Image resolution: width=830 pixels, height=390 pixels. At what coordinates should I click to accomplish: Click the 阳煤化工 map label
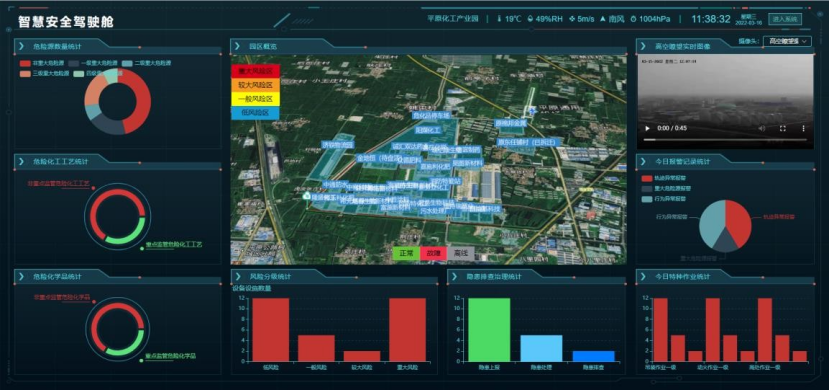[428, 130]
